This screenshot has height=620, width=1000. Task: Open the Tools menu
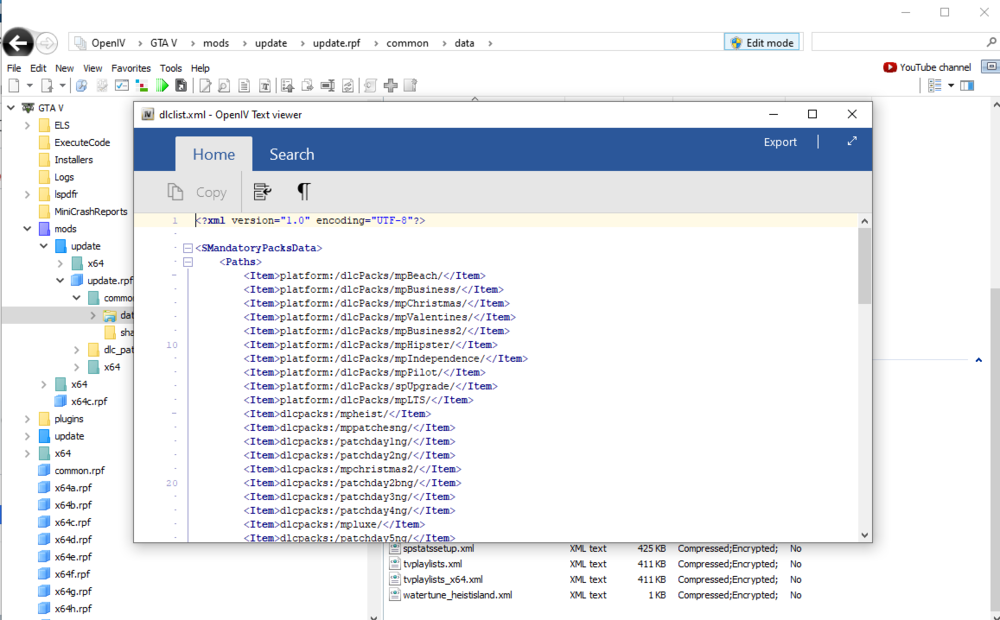(x=170, y=67)
